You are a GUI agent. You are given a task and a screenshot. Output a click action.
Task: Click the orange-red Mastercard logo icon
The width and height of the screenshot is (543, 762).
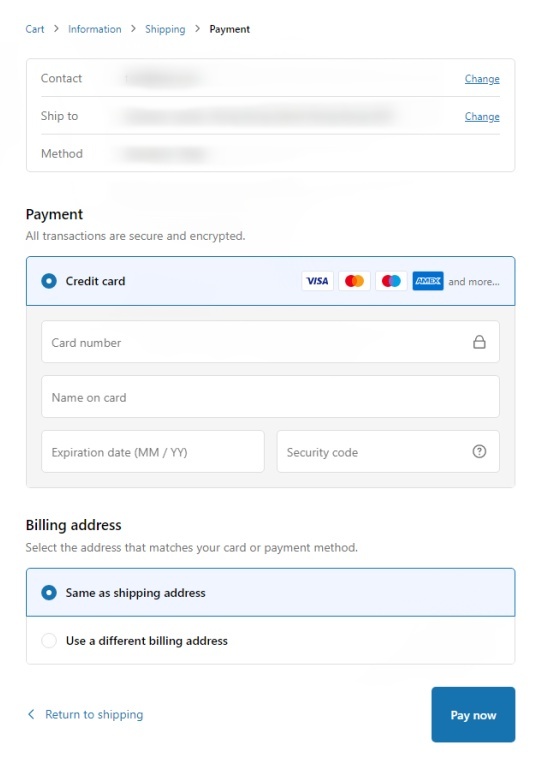pyautogui.click(x=354, y=281)
